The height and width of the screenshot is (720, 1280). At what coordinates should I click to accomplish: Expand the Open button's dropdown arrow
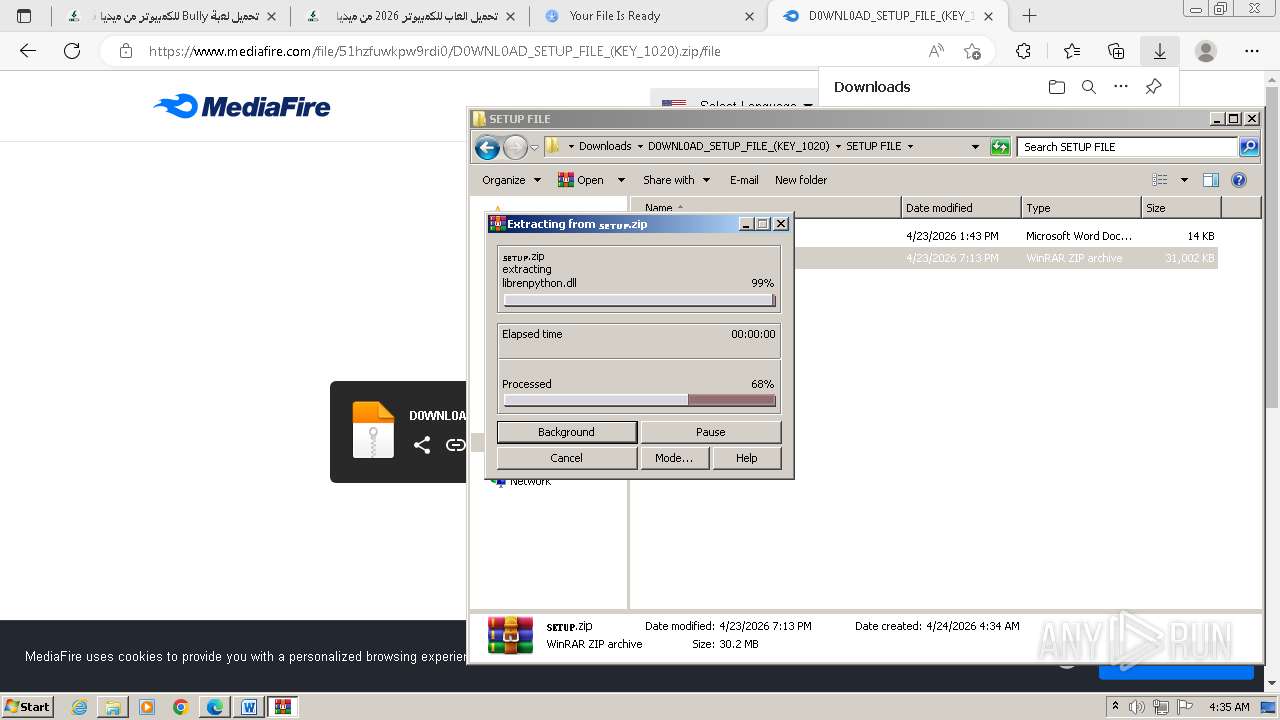(620, 180)
